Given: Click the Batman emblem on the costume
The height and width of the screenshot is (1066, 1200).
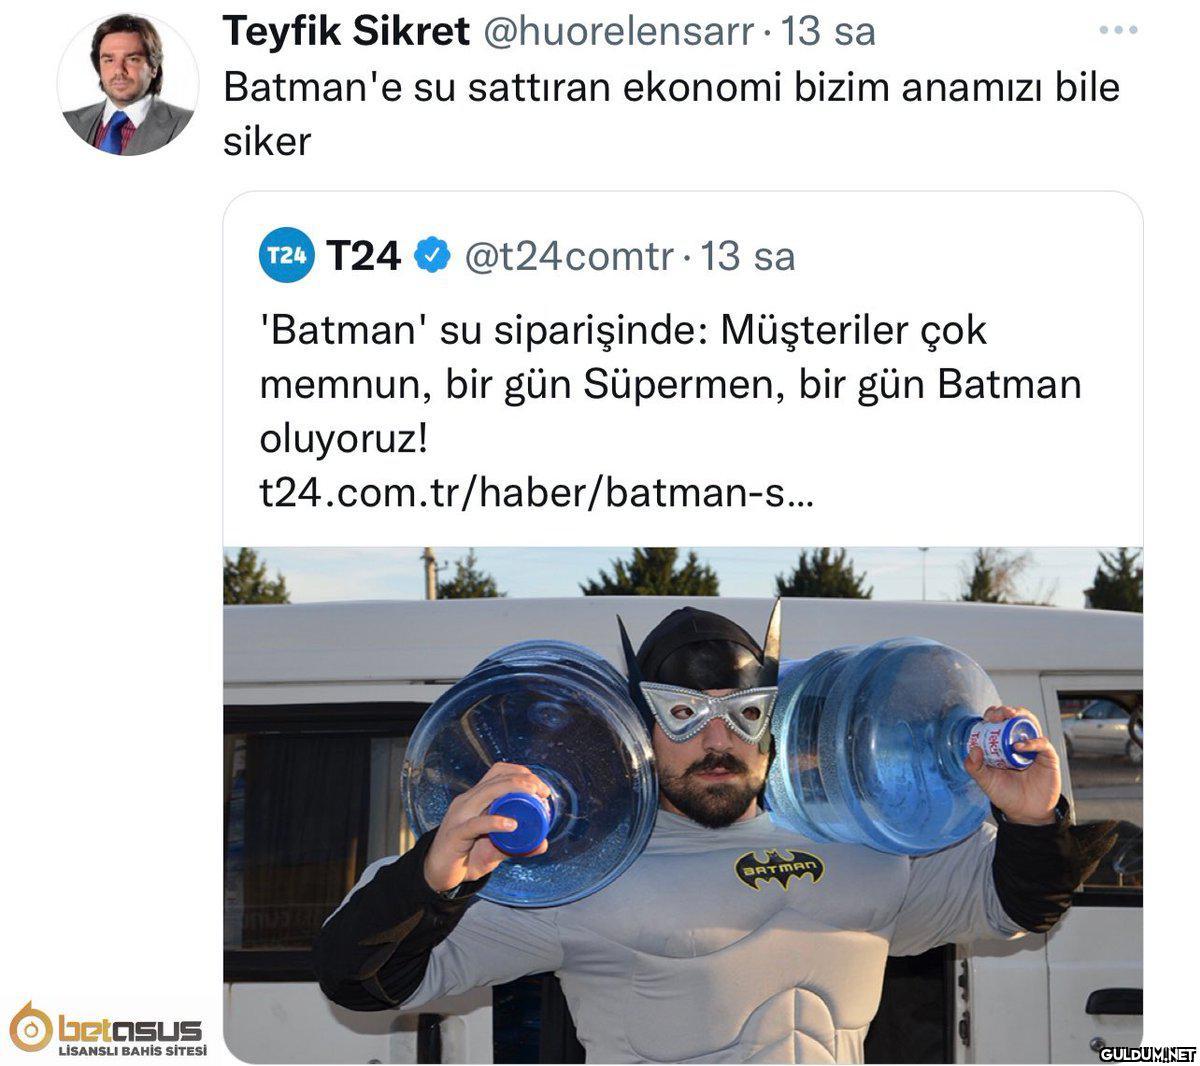Looking at the screenshot, I should (x=780, y=869).
